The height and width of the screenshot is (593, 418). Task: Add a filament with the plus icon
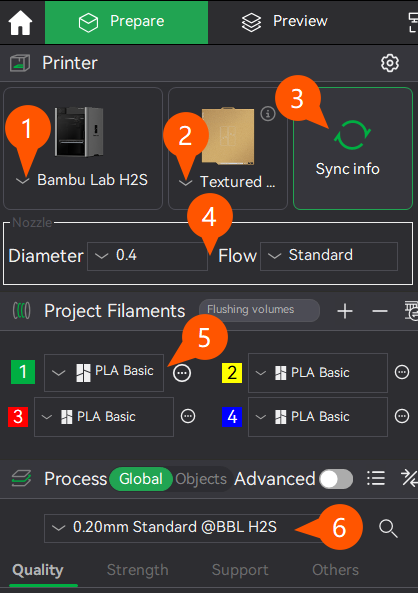tap(345, 311)
